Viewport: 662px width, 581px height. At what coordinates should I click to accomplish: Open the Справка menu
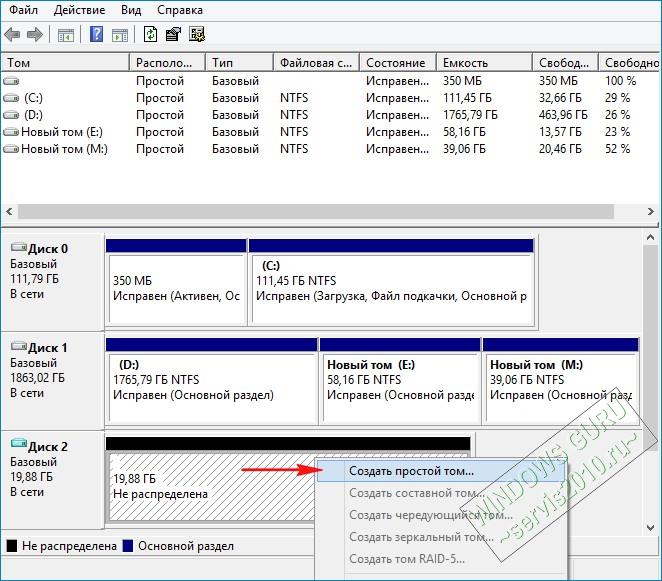tap(180, 10)
